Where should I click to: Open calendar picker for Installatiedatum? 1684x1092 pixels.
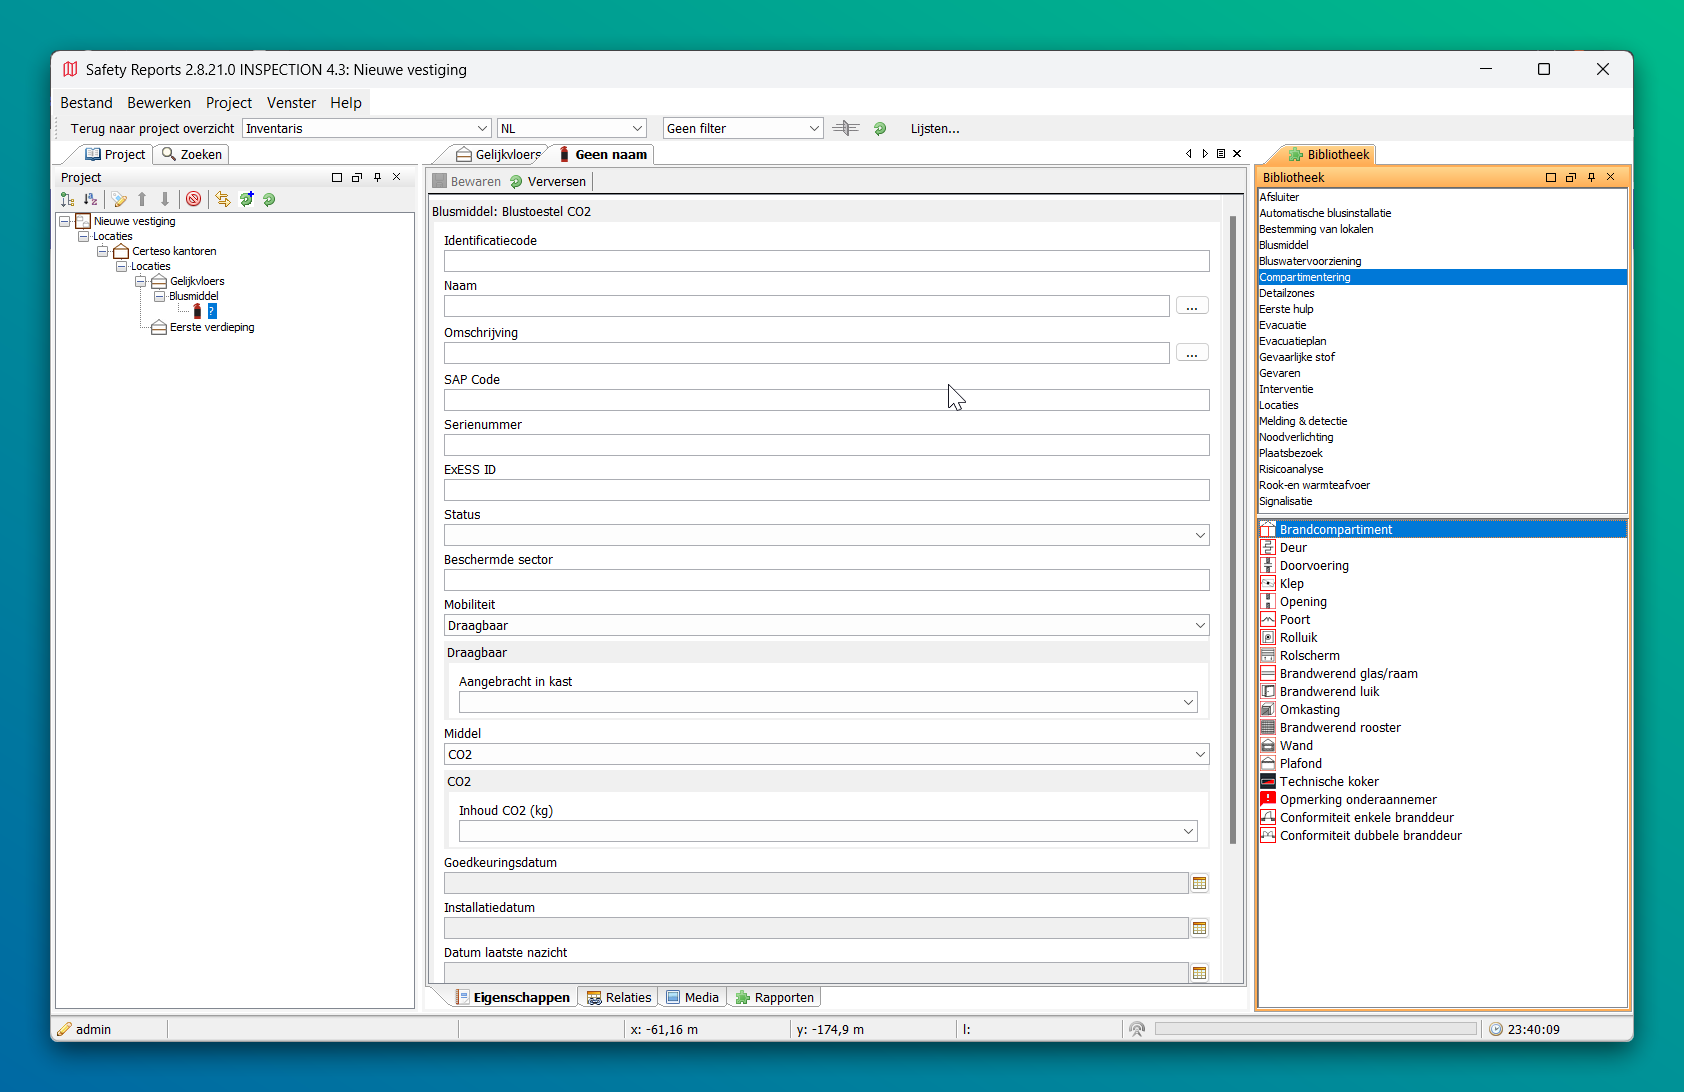click(1199, 928)
